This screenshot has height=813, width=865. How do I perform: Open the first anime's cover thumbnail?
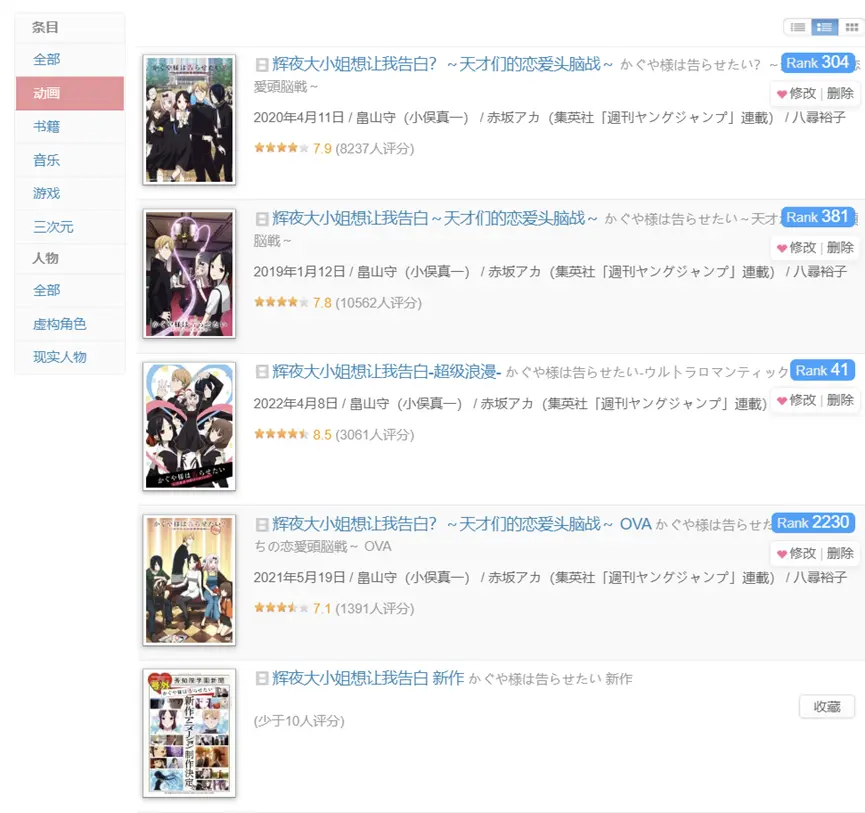click(189, 120)
